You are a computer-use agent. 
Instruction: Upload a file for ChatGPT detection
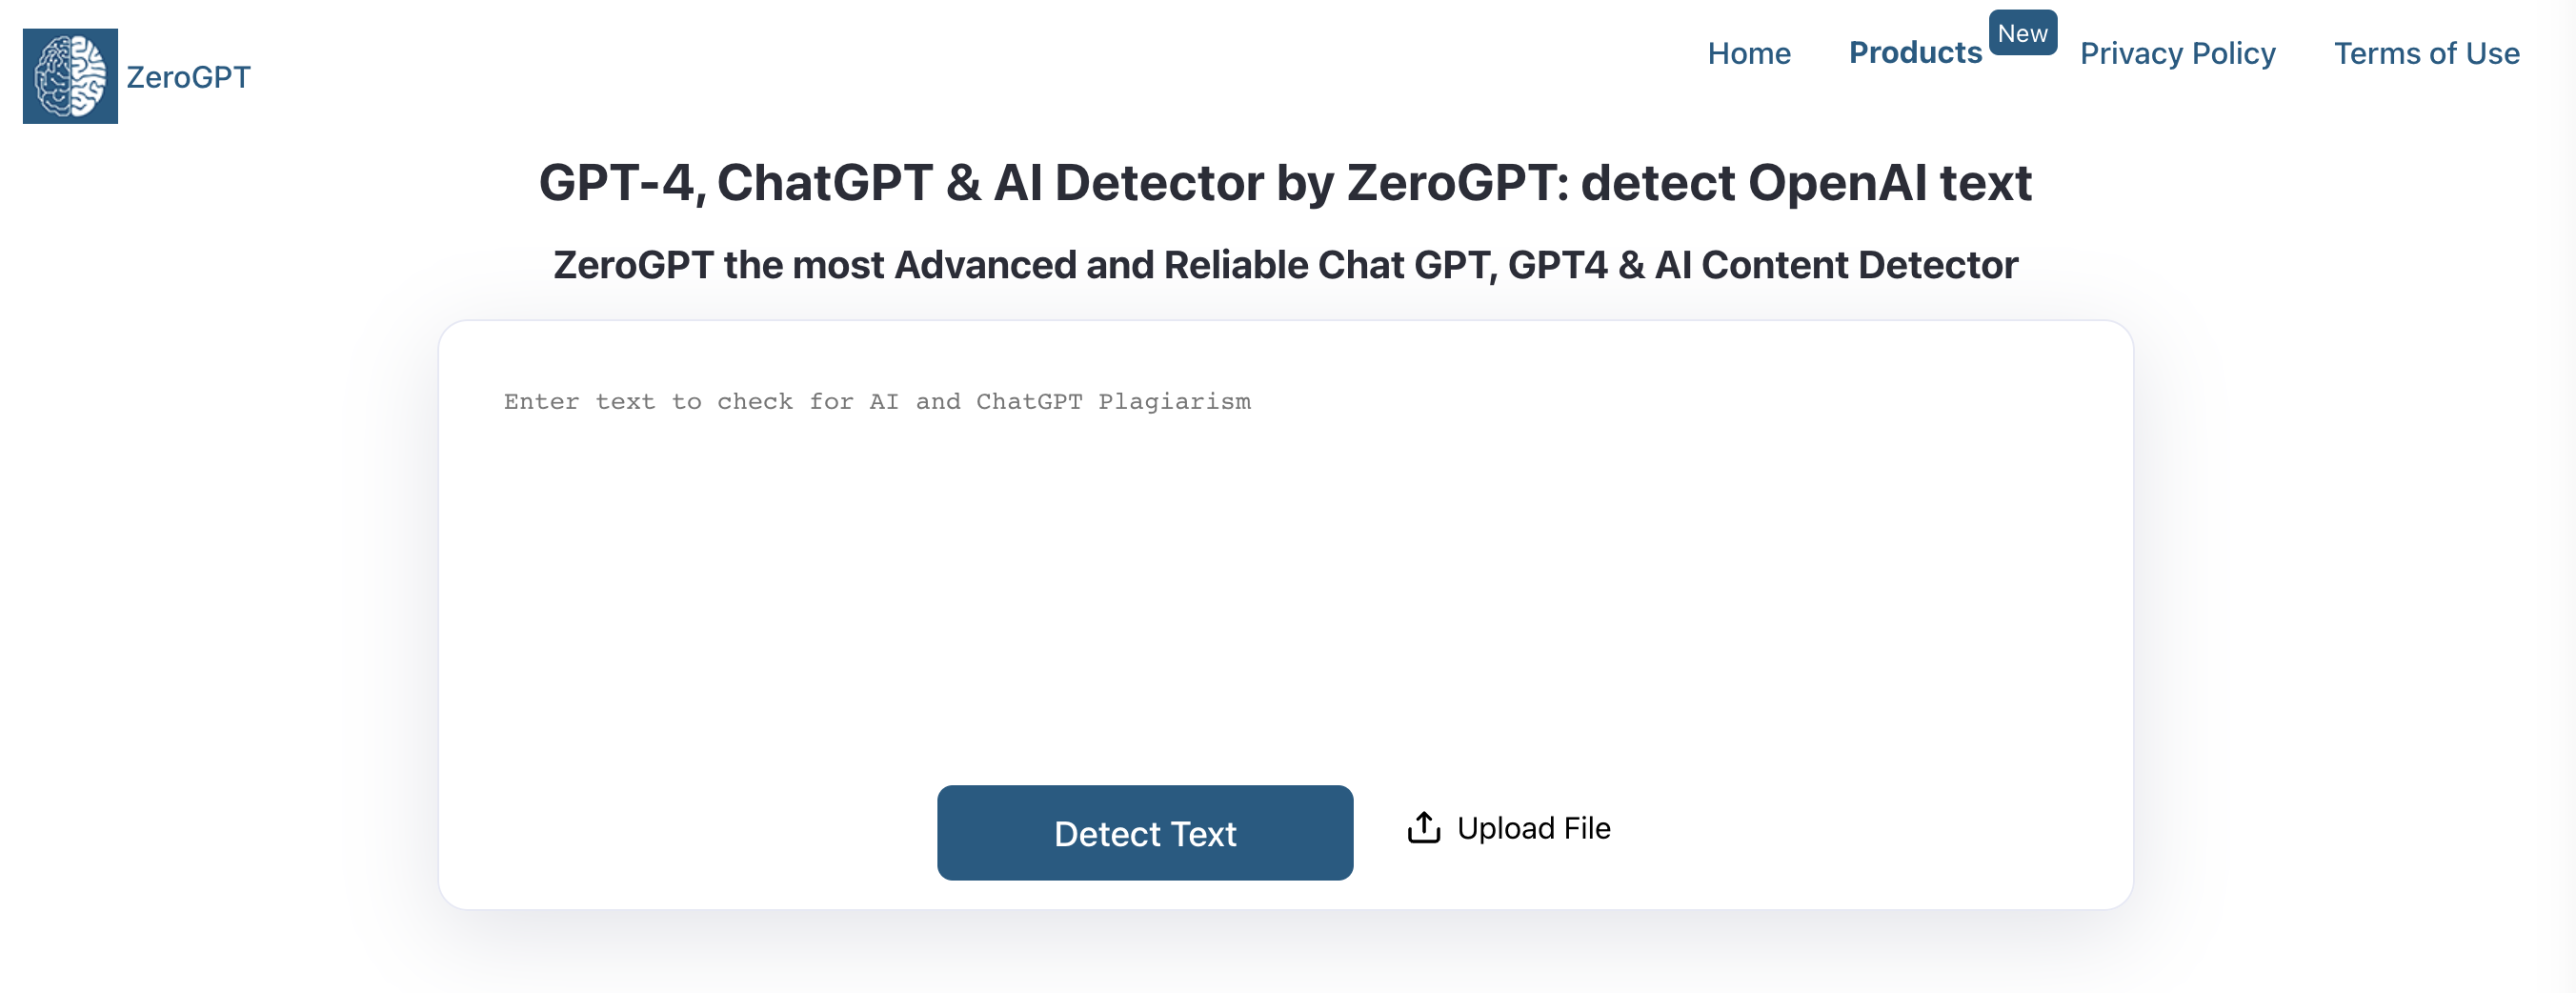(1505, 828)
